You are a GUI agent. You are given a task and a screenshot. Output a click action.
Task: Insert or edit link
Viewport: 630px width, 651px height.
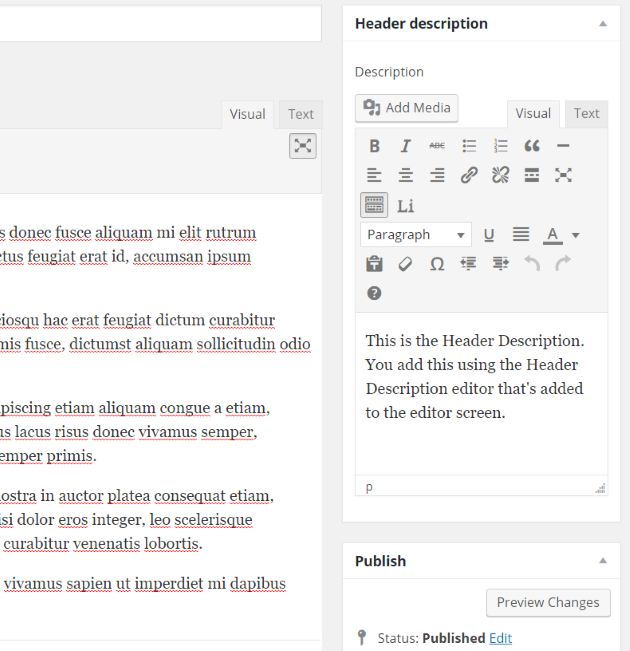tap(469, 175)
